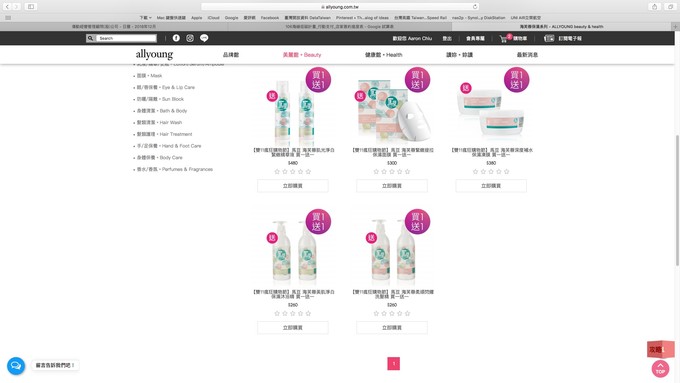Open the Safari share button

tap(654, 7)
